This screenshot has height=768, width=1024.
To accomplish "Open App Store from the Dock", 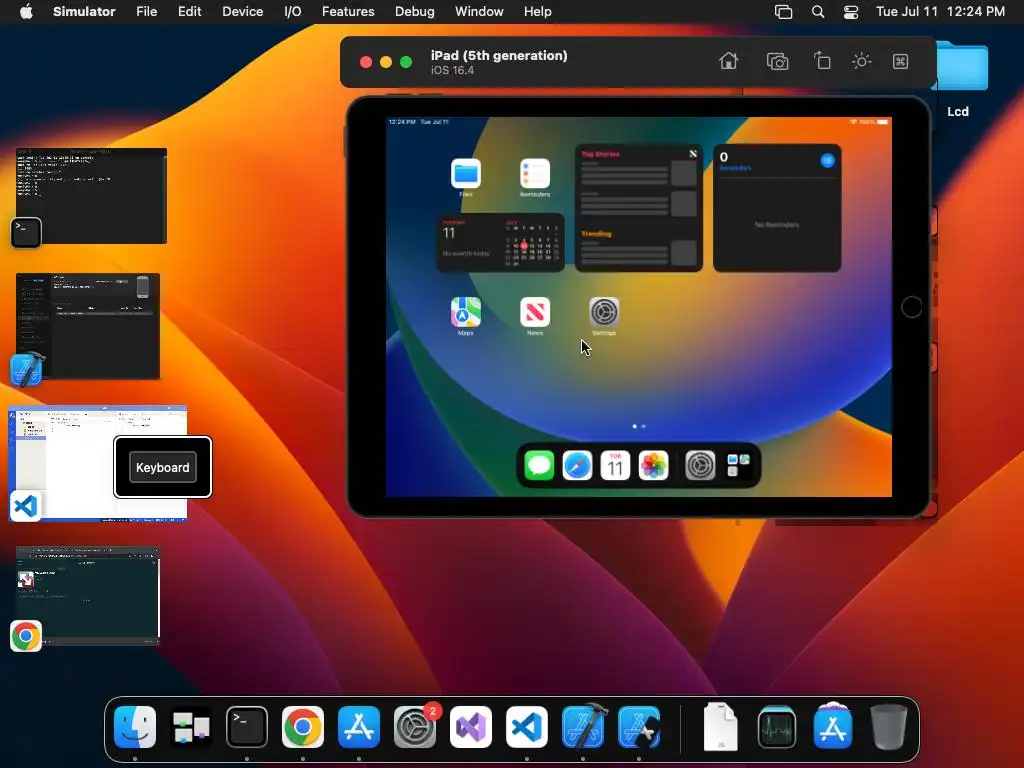I will pyautogui.click(x=359, y=727).
